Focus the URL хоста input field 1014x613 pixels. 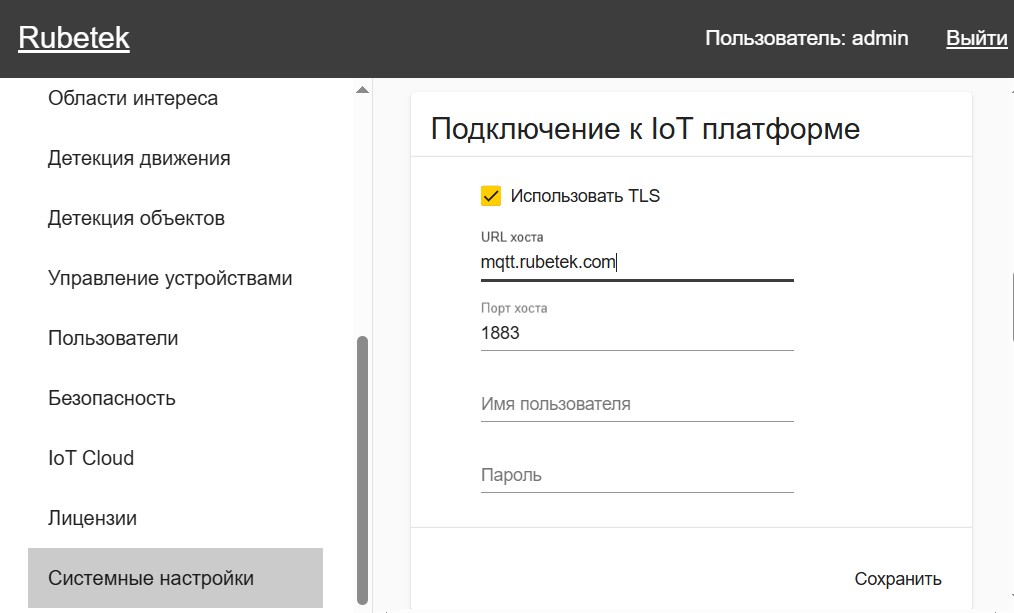(x=636, y=263)
